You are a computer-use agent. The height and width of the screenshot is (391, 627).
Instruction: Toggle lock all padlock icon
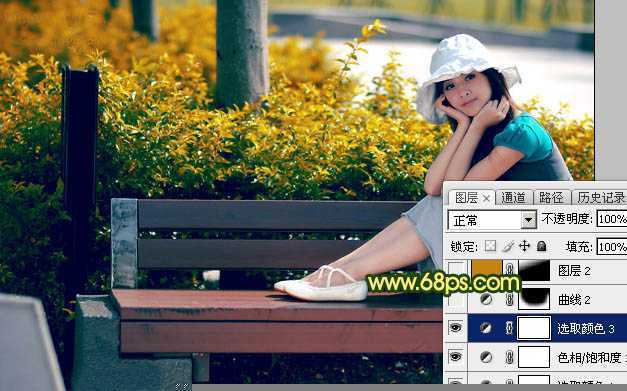(541, 246)
